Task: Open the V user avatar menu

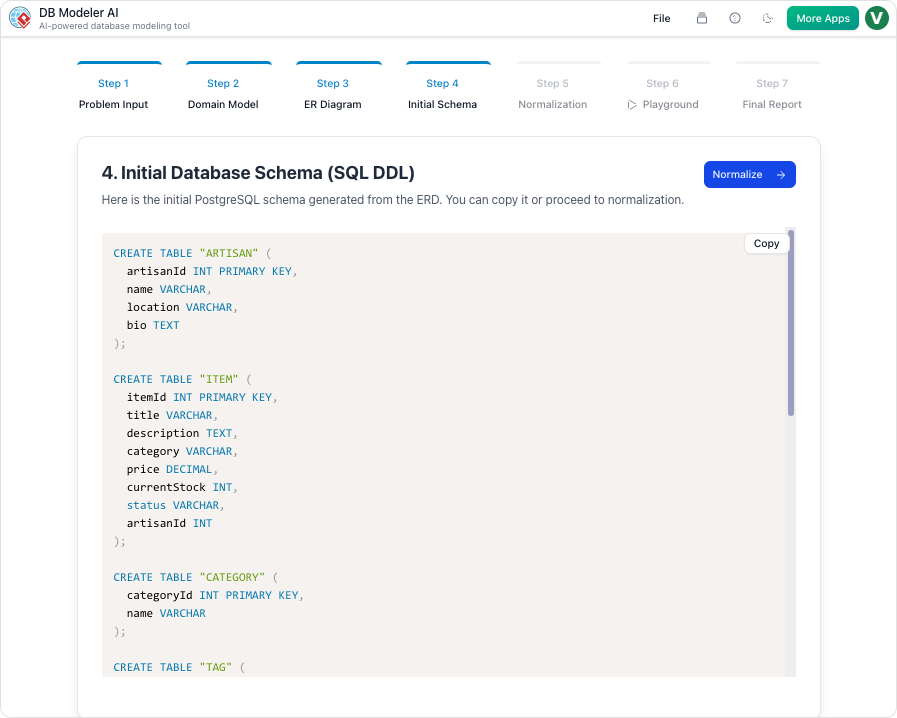Action: (x=877, y=18)
